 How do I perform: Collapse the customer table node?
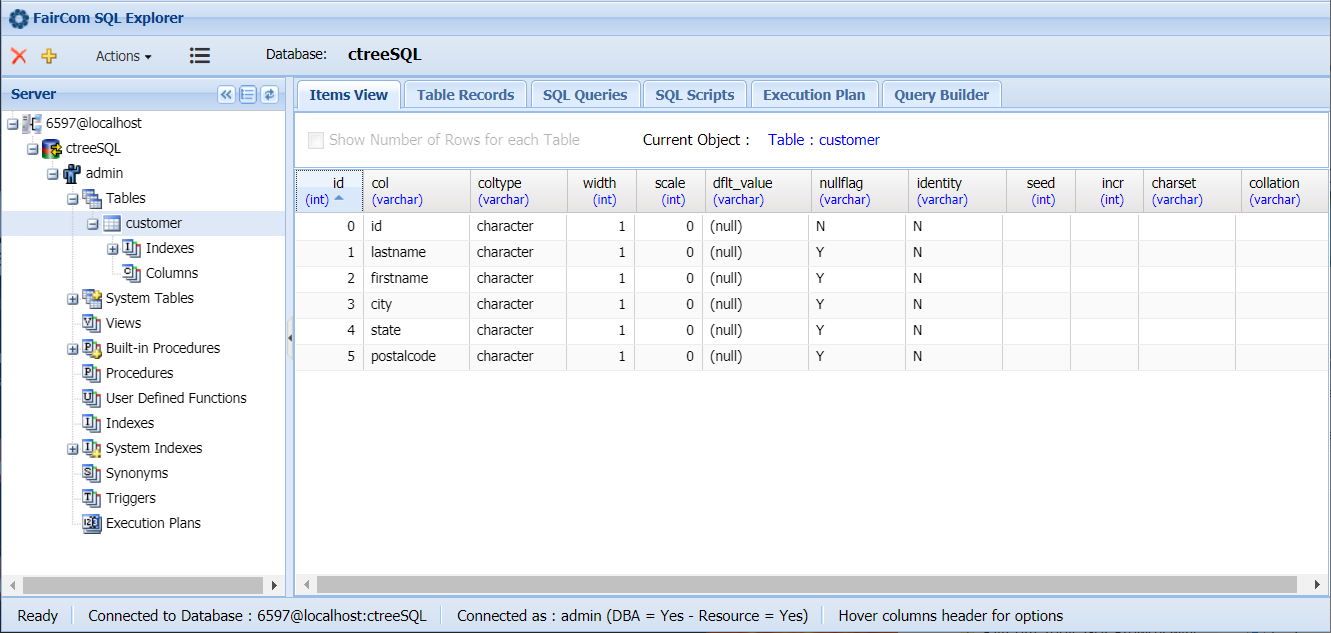(92, 224)
